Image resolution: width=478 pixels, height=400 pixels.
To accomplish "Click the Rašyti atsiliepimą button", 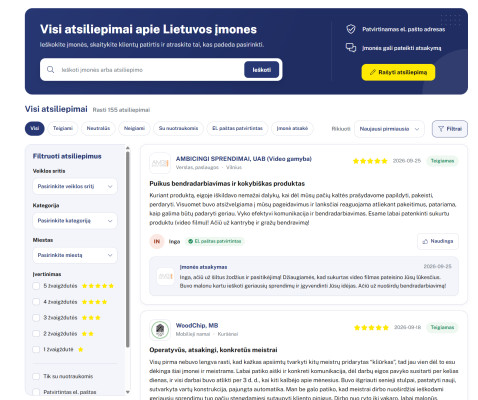I will point(398,72).
